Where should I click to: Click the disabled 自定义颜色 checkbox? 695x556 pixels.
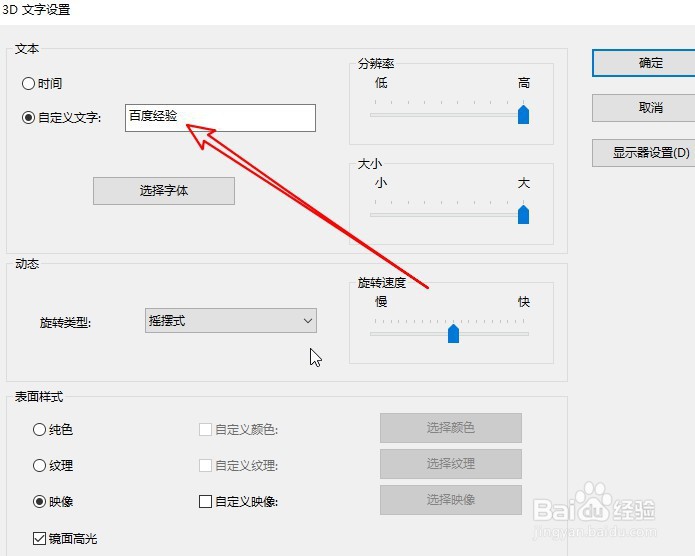(205, 429)
